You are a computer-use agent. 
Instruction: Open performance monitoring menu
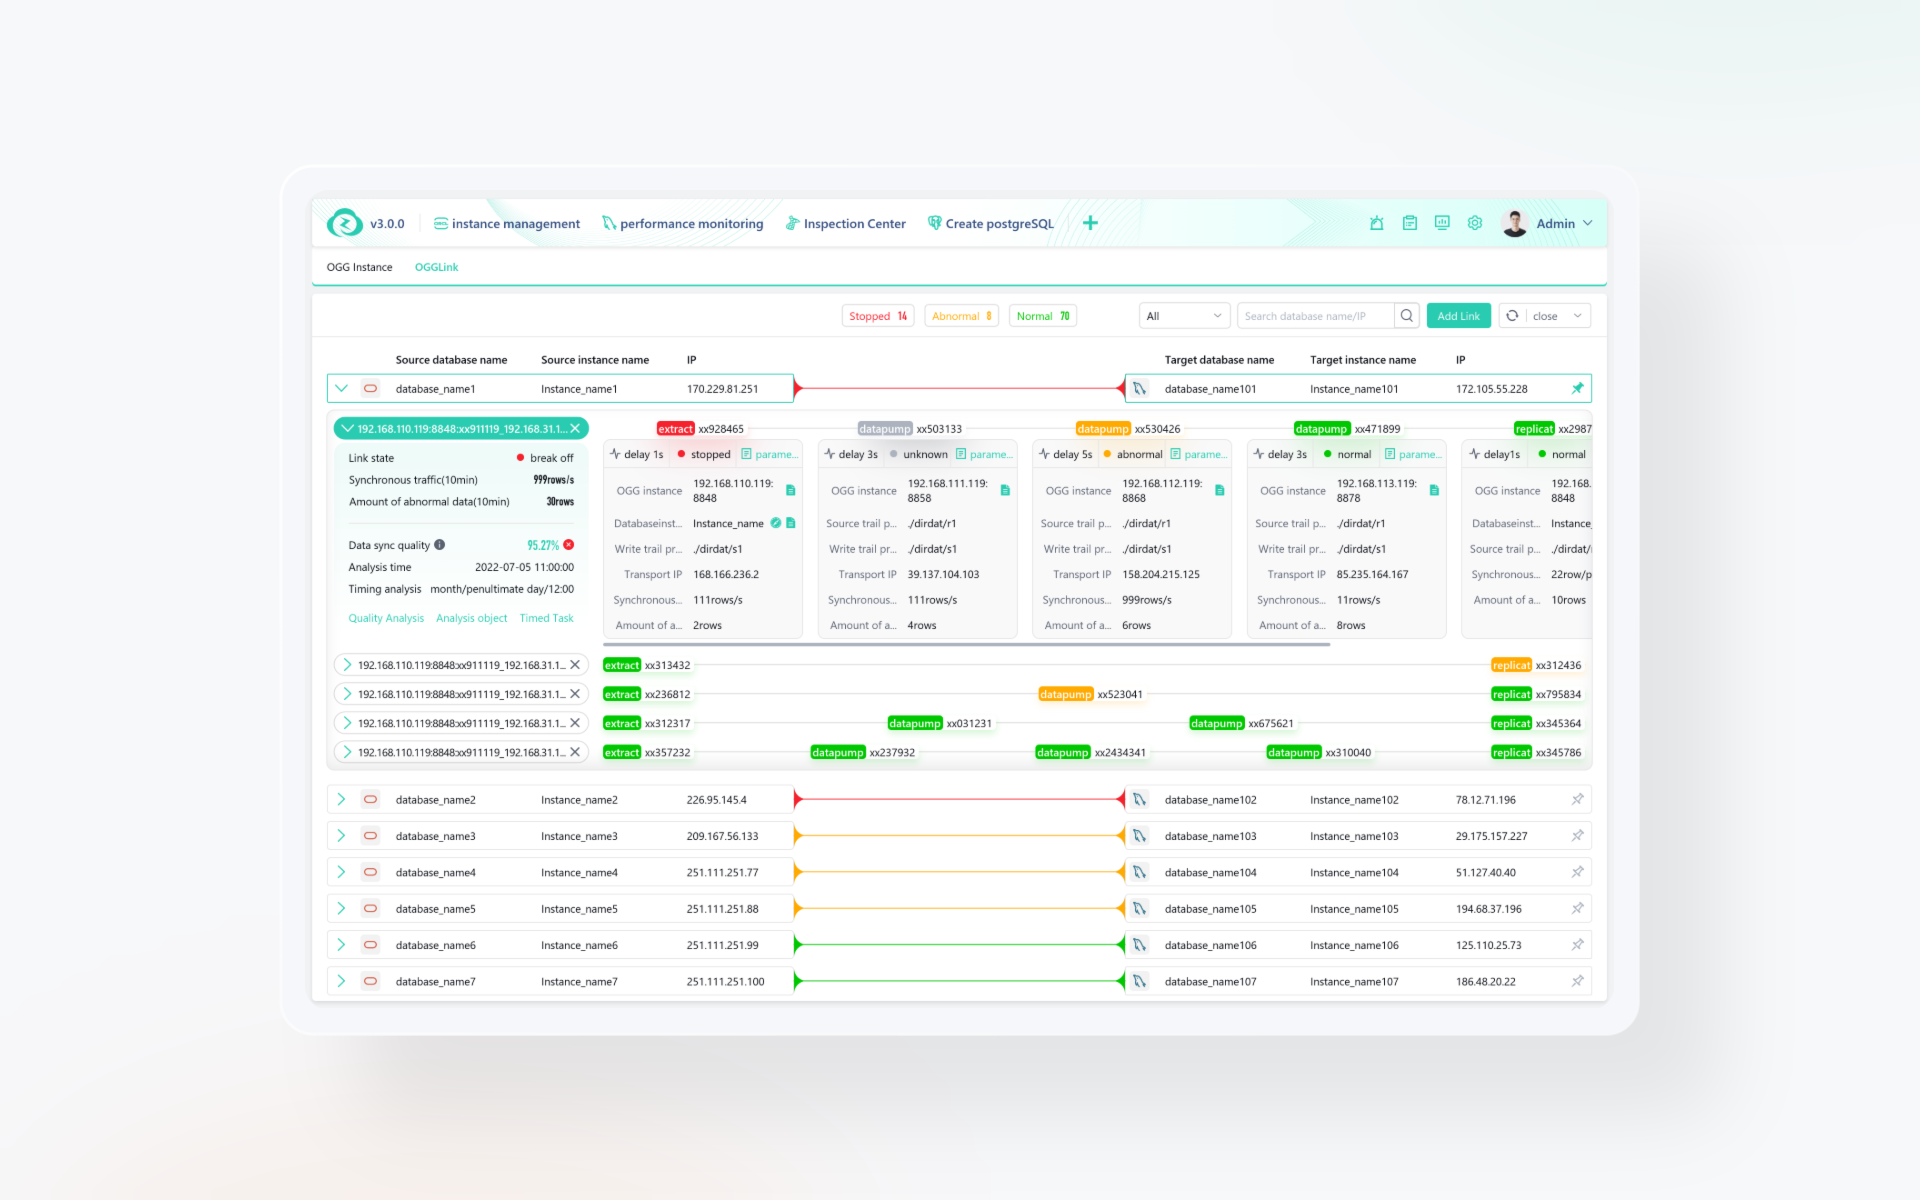pyautogui.click(x=682, y=224)
